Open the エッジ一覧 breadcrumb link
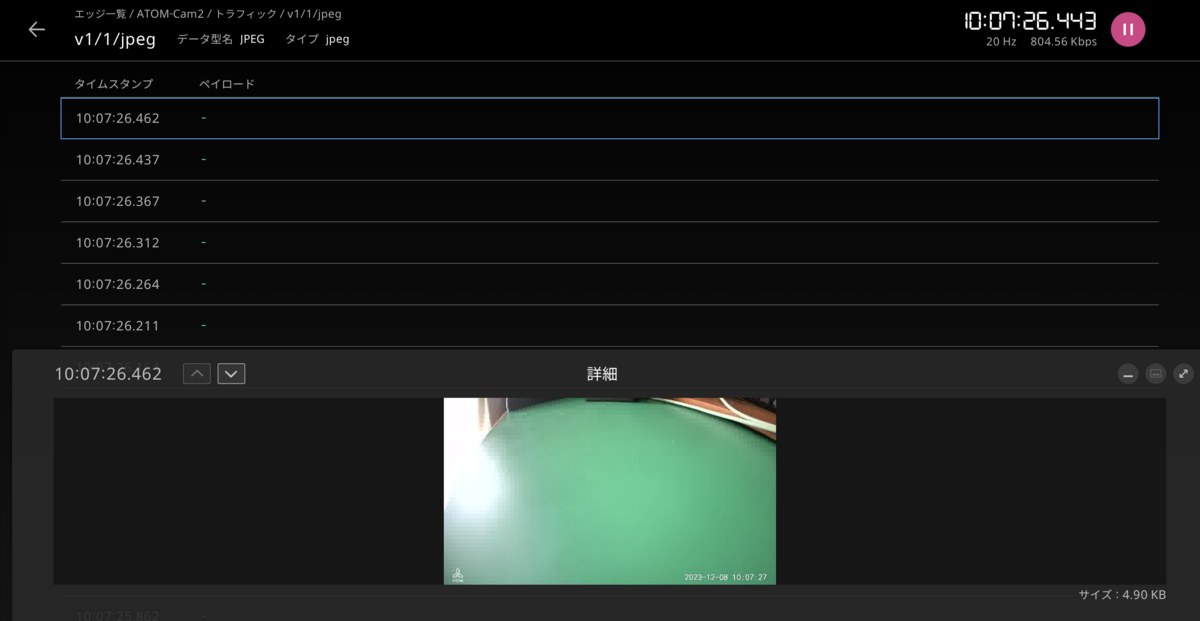The width and height of the screenshot is (1200, 621). [100, 15]
